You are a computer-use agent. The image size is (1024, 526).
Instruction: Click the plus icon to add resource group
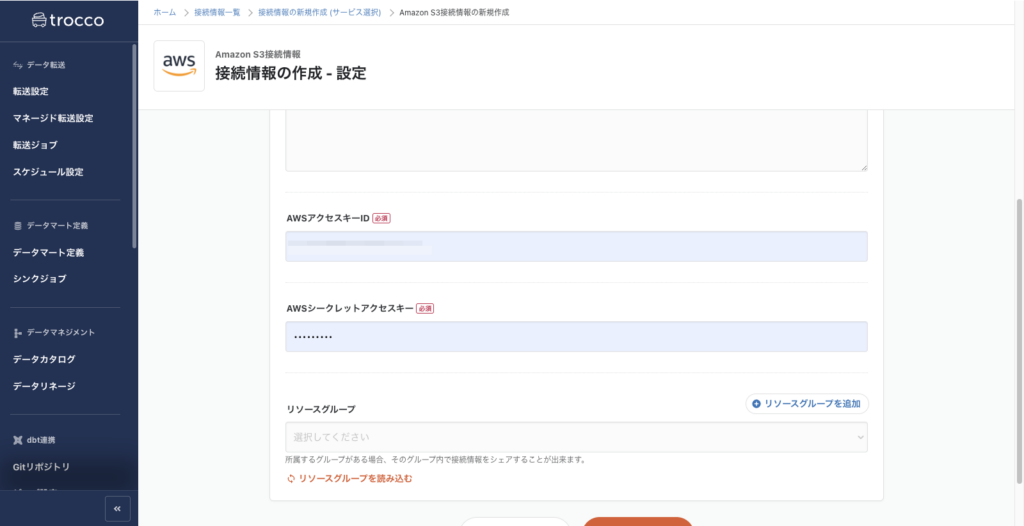[x=757, y=404]
